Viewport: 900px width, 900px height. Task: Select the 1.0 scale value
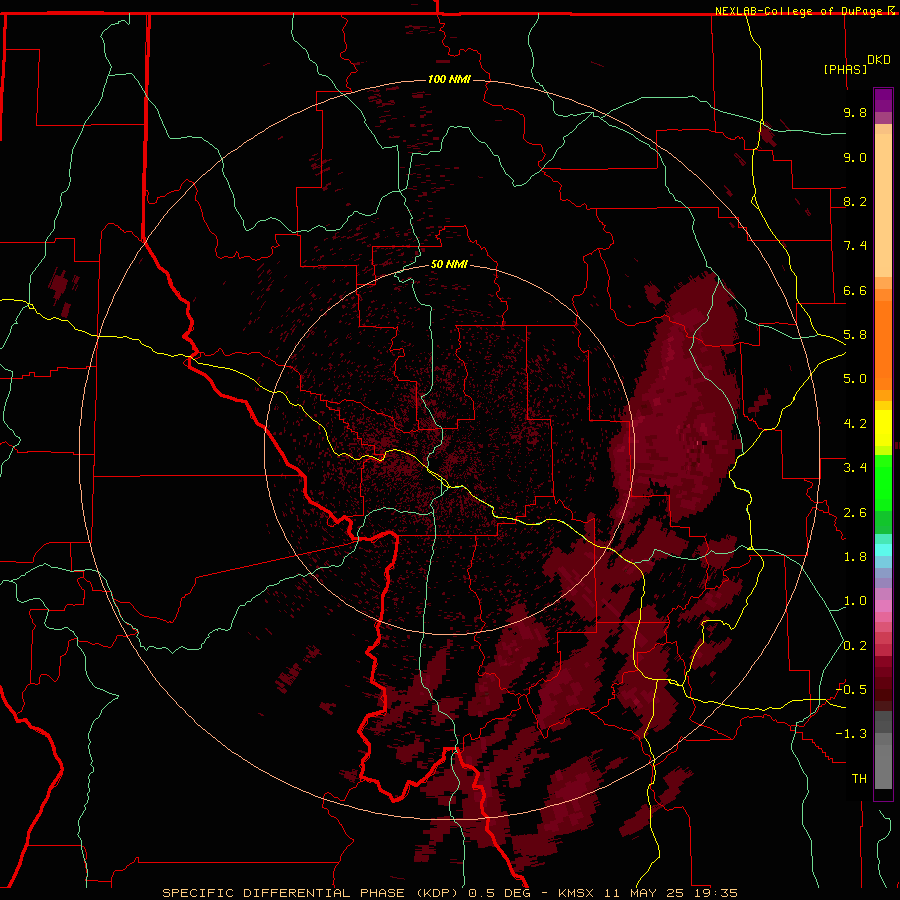[855, 601]
